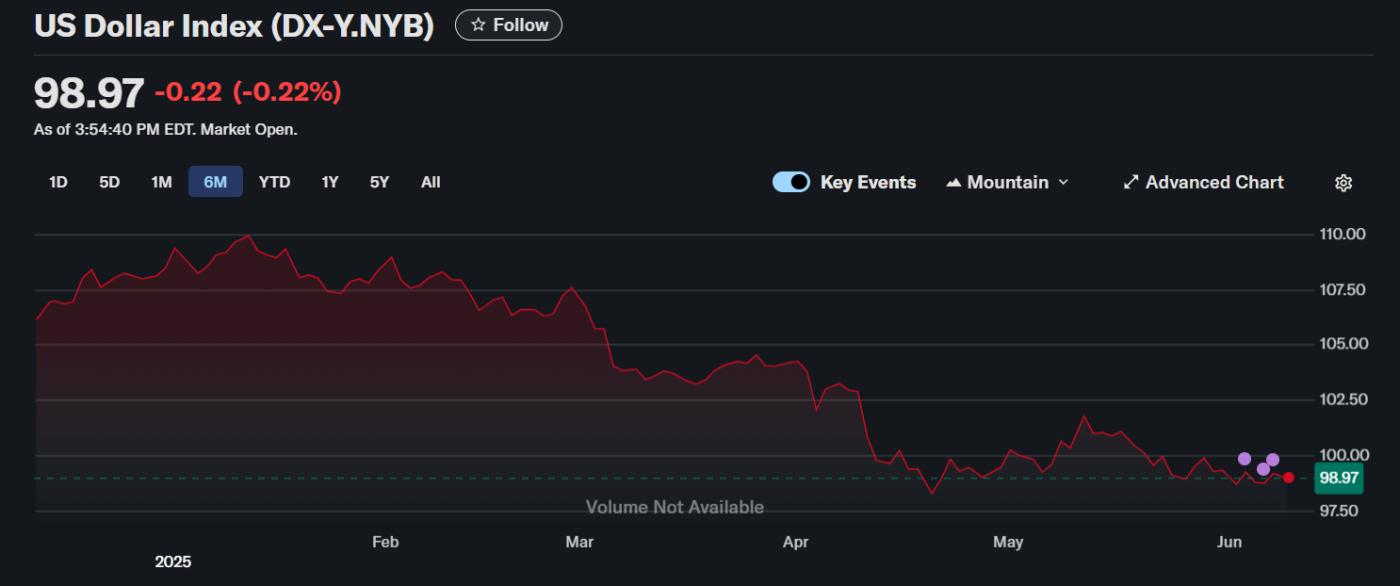Switch to the 1M range

pos(161,182)
